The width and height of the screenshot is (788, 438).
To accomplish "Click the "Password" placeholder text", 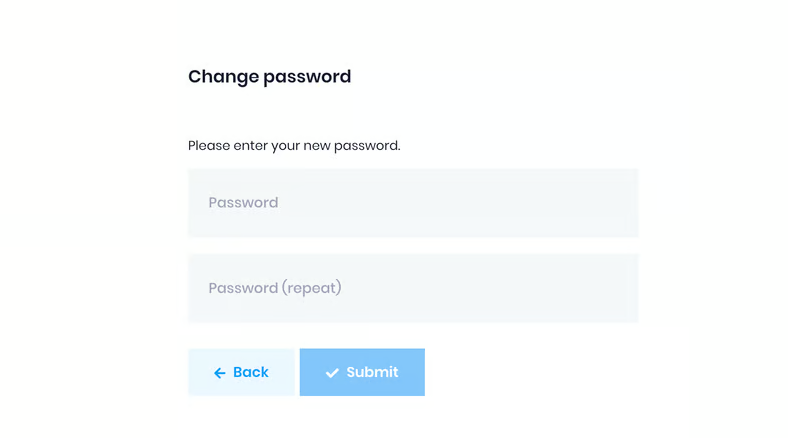I will 243,203.
